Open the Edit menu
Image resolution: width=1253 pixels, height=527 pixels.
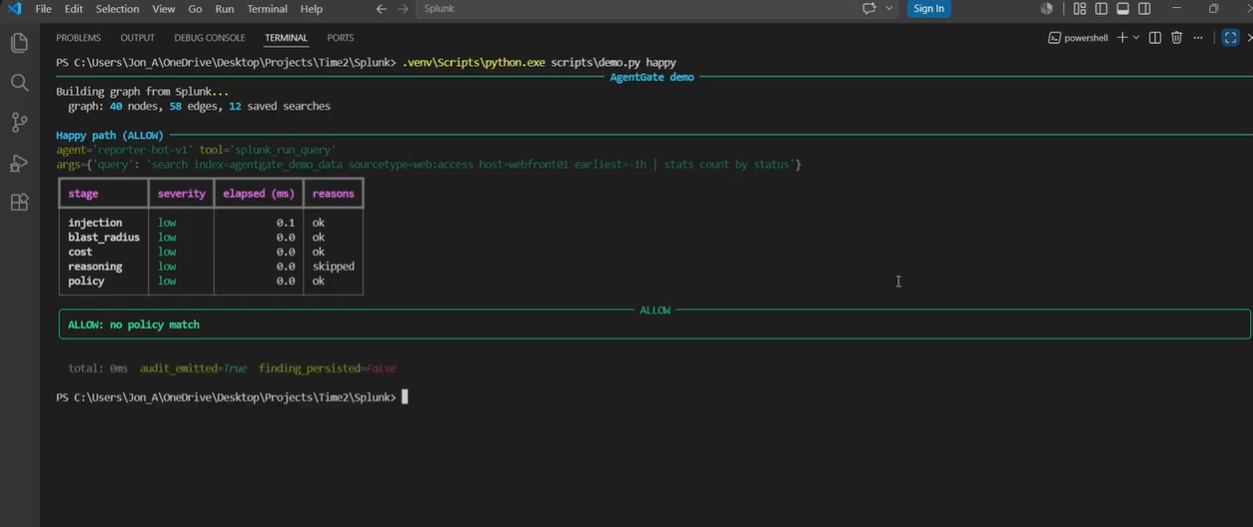(74, 9)
